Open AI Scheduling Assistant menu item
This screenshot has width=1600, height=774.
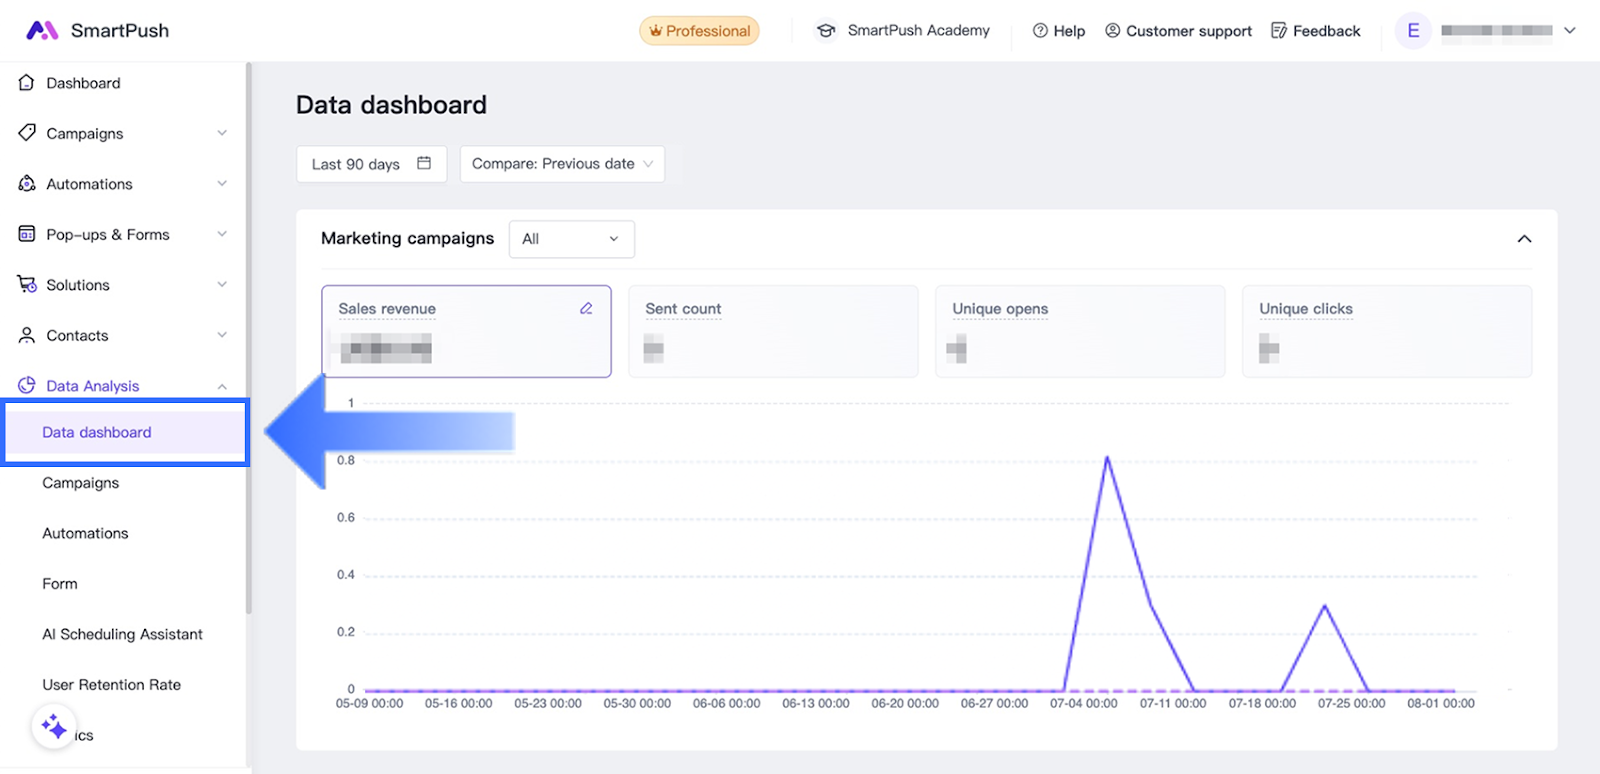(122, 634)
